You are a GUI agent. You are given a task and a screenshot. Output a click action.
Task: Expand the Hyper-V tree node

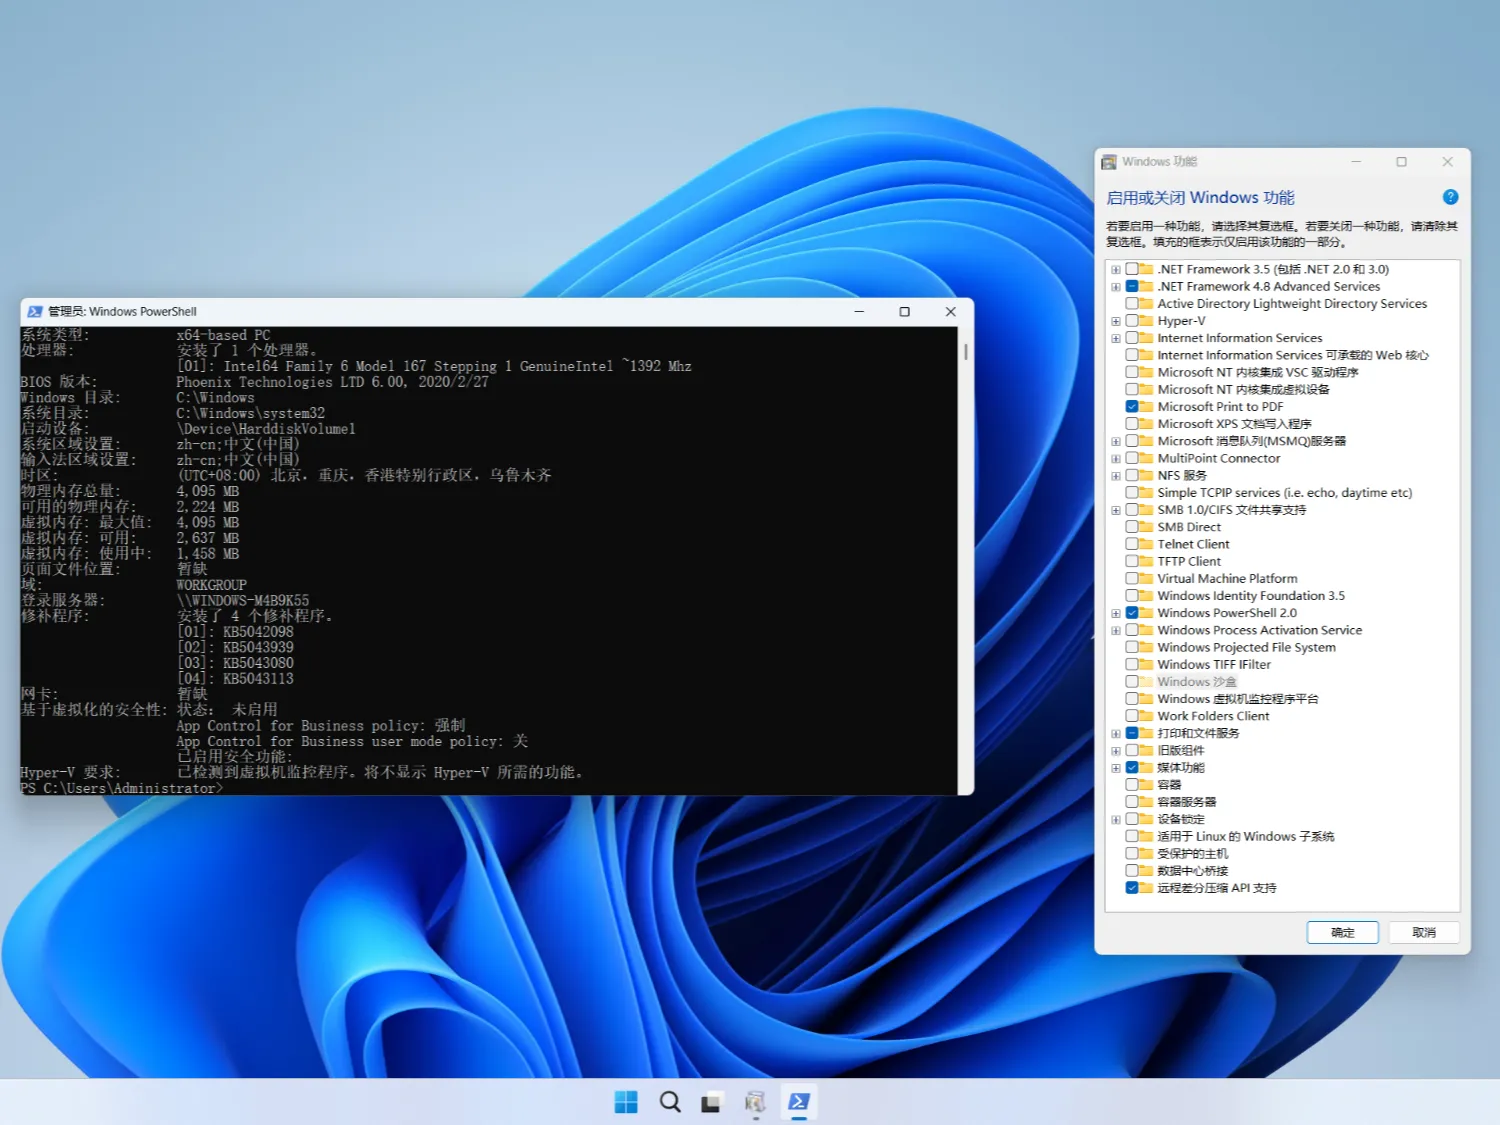click(1116, 320)
